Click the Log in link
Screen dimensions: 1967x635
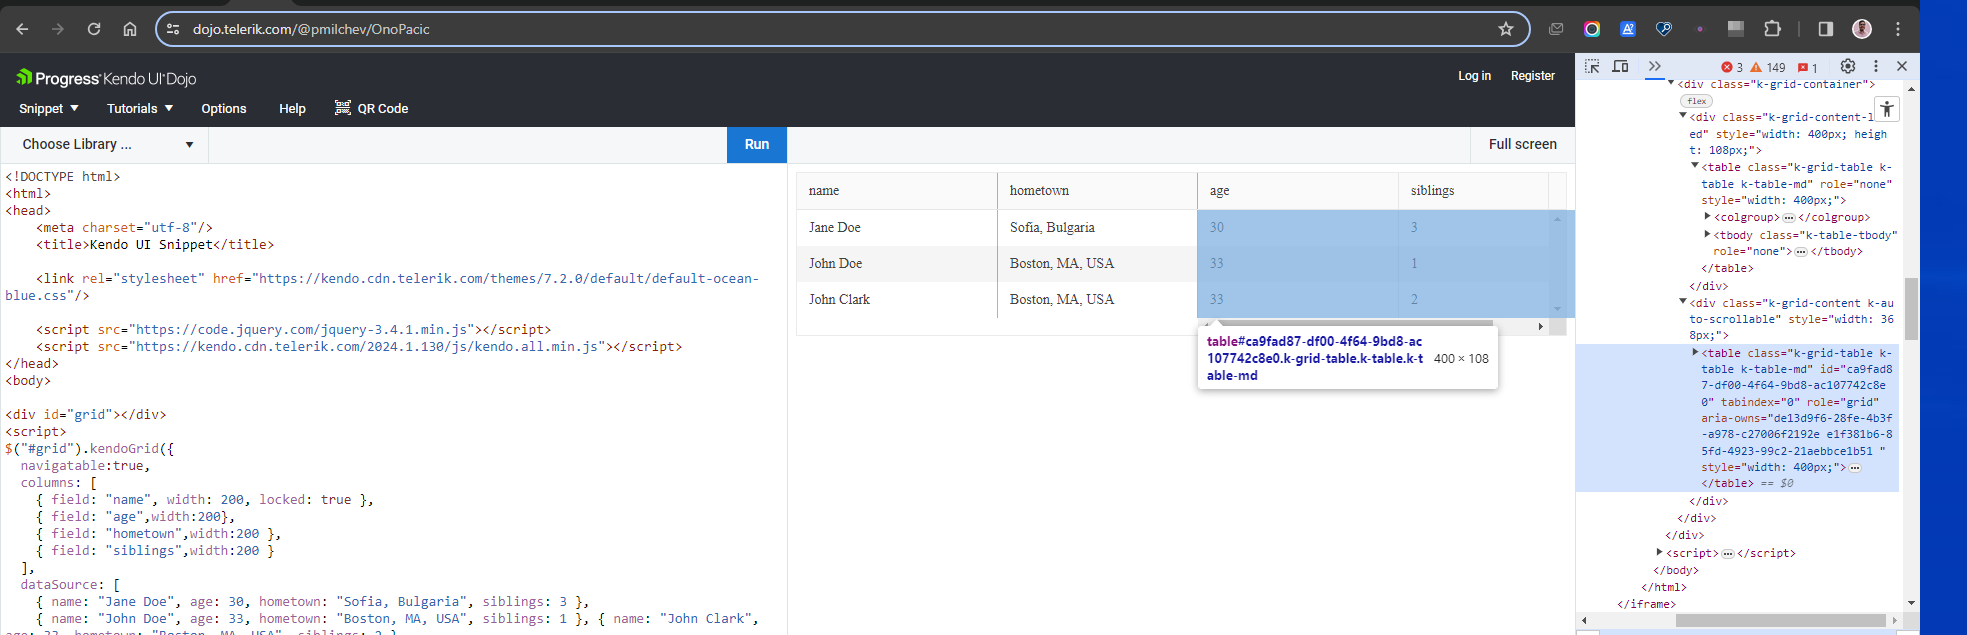tap(1474, 76)
